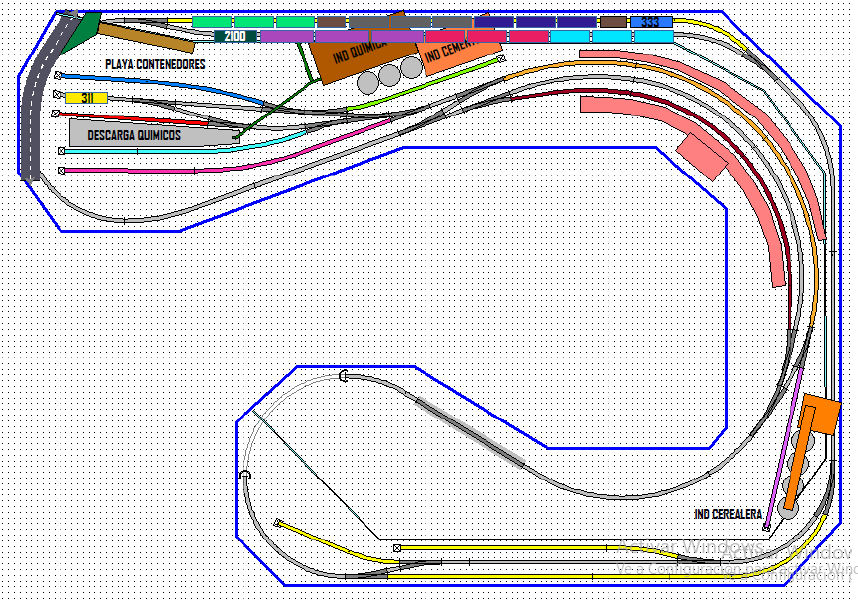Image resolution: width=858 pixels, height=602 pixels.
Task: Click the tunnel portal at loop top
Action: (344, 375)
